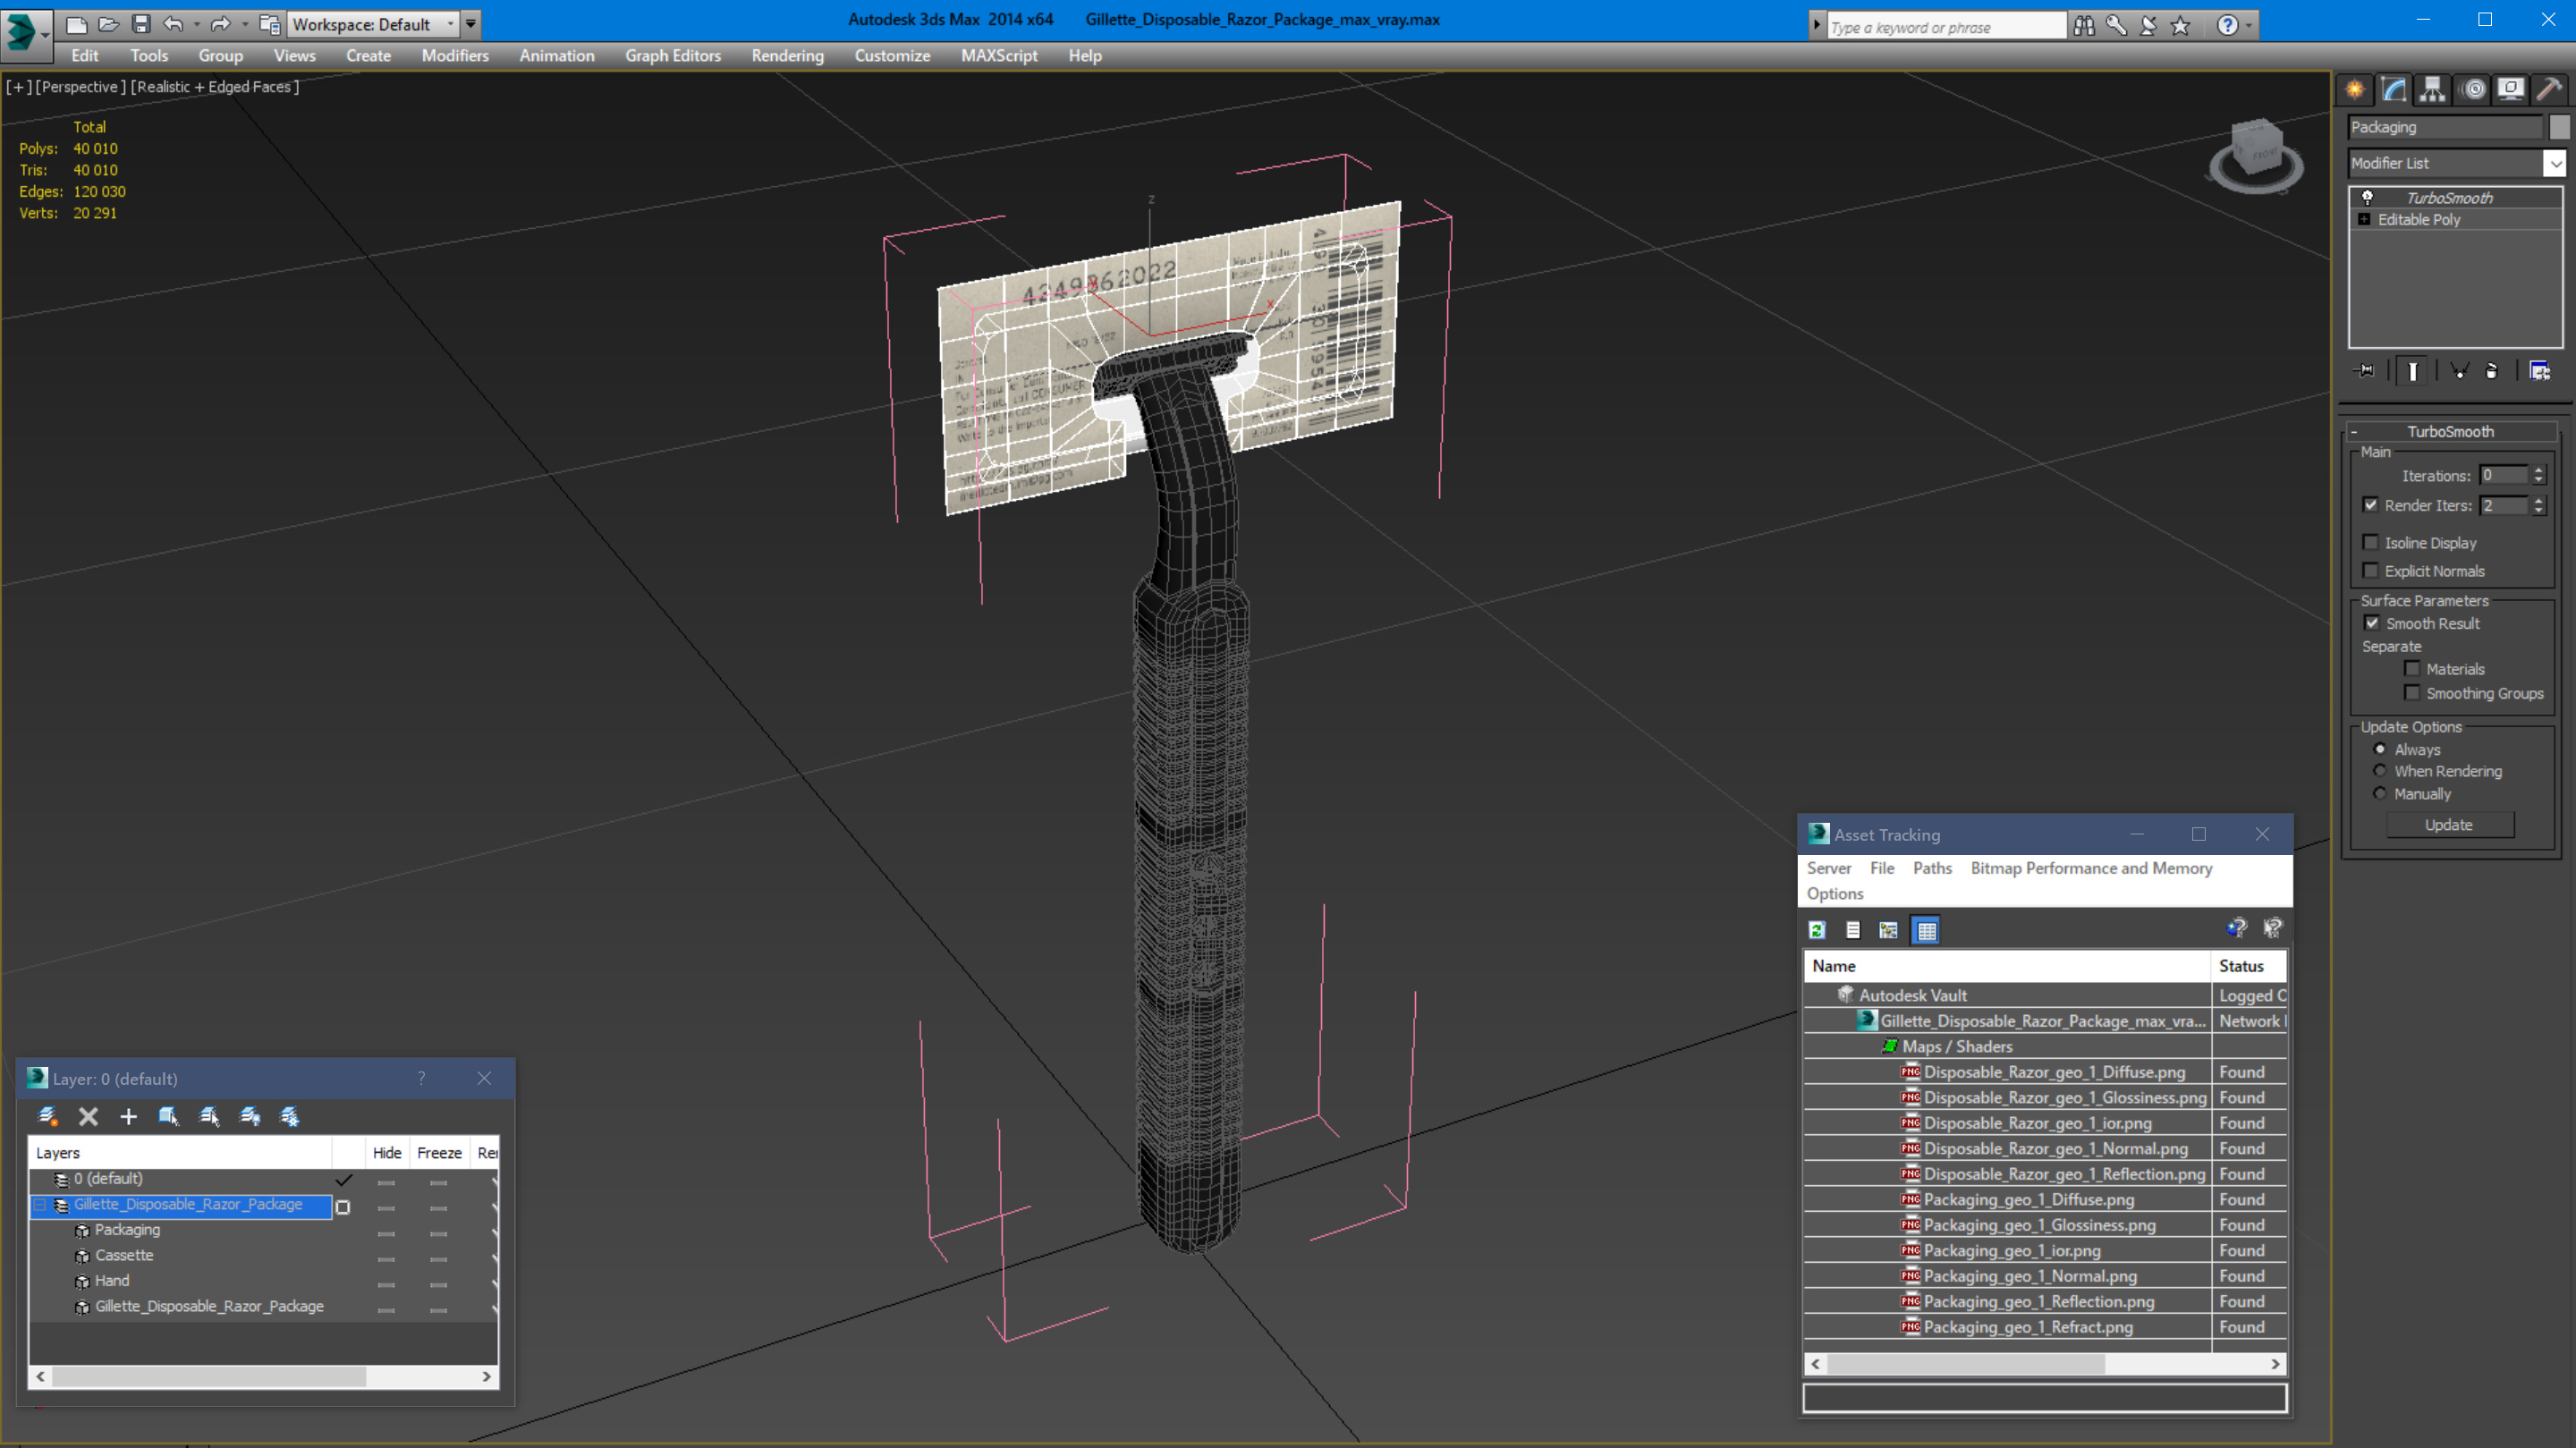
Task: Click Delete Layer X icon
Action: tap(88, 1116)
